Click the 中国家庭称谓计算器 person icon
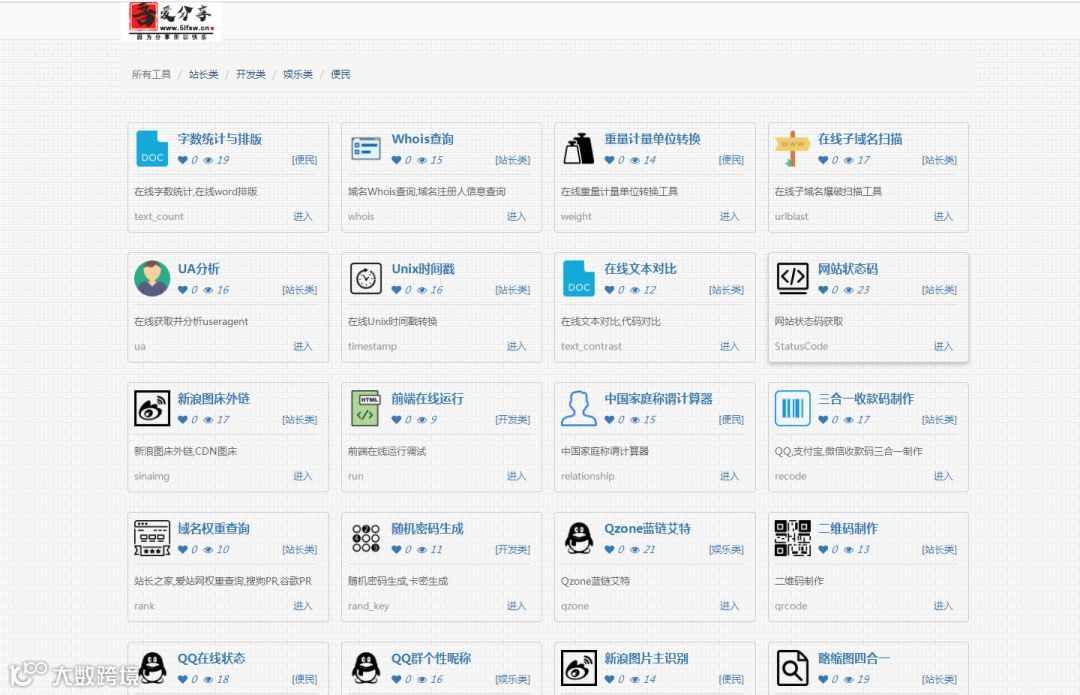This screenshot has width=1080, height=695. coord(579,408)
